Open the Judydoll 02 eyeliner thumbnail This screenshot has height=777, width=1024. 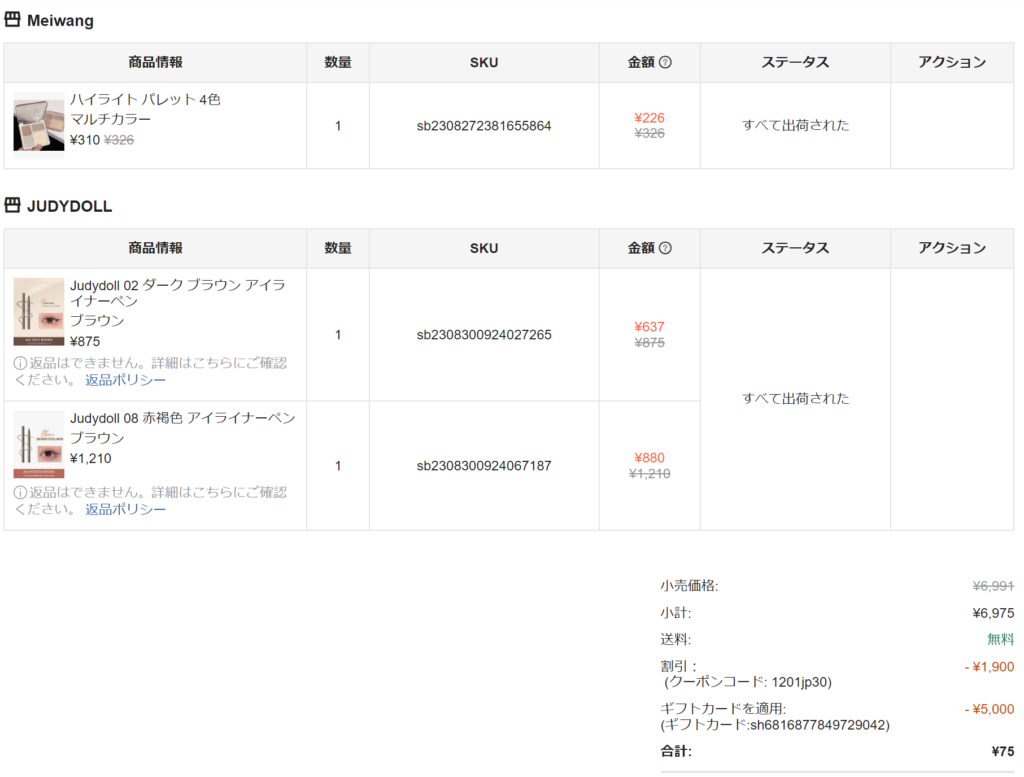point(39,311)
